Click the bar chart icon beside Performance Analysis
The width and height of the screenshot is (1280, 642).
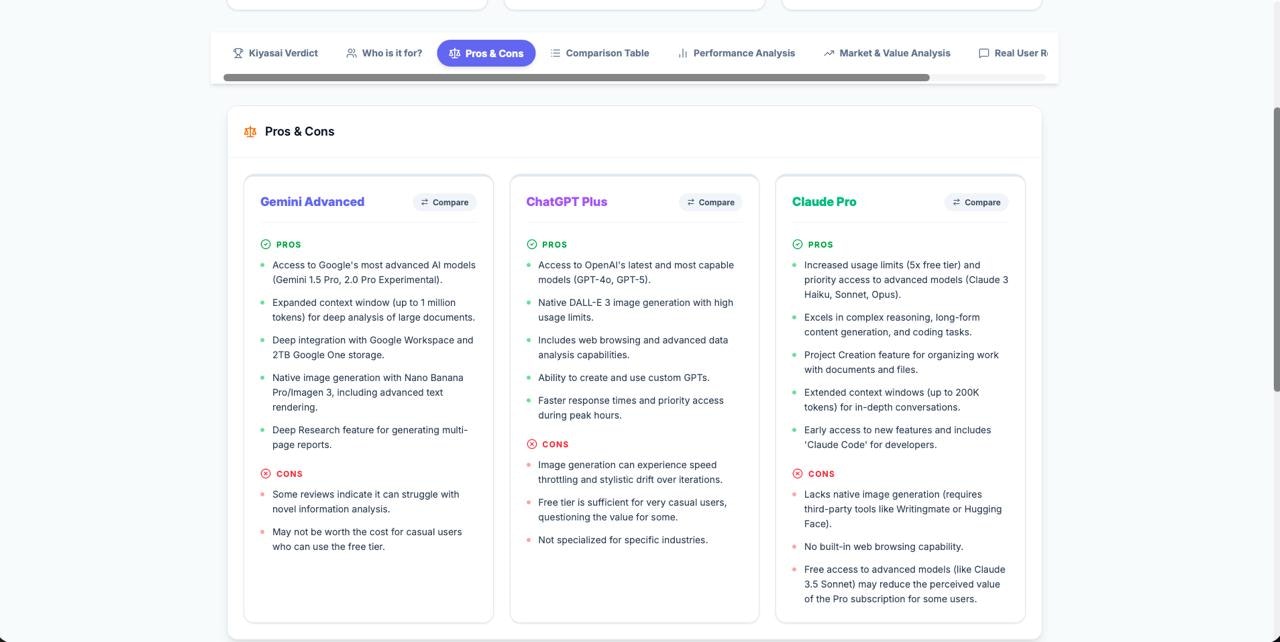tap(683, 53)
